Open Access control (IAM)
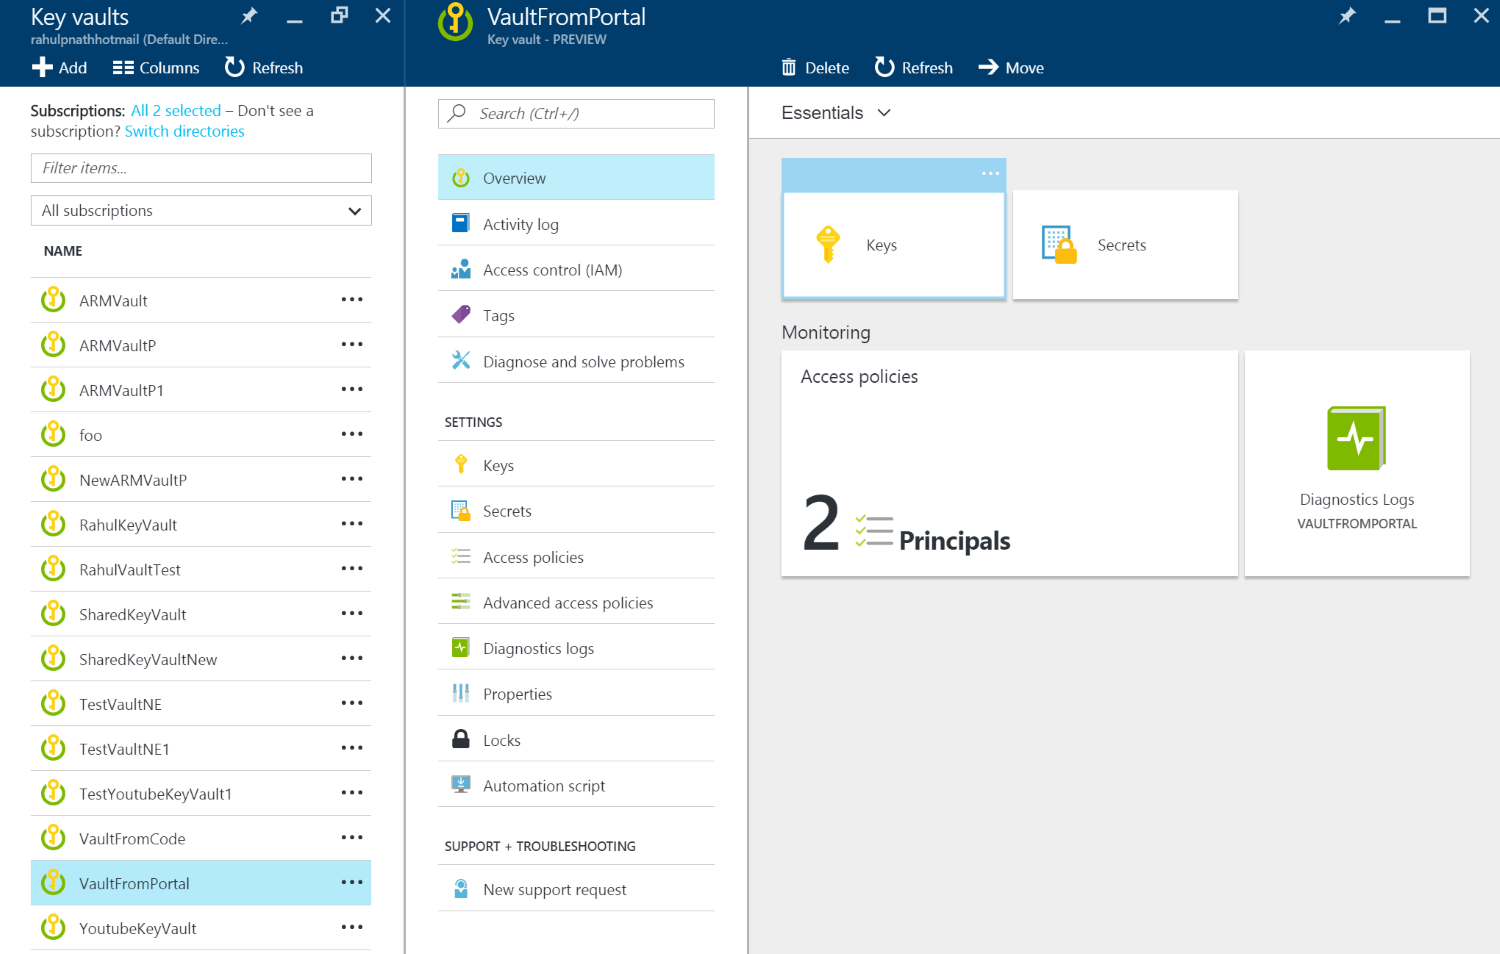This screenshot has width=1500, height=954. pos(576,270)
